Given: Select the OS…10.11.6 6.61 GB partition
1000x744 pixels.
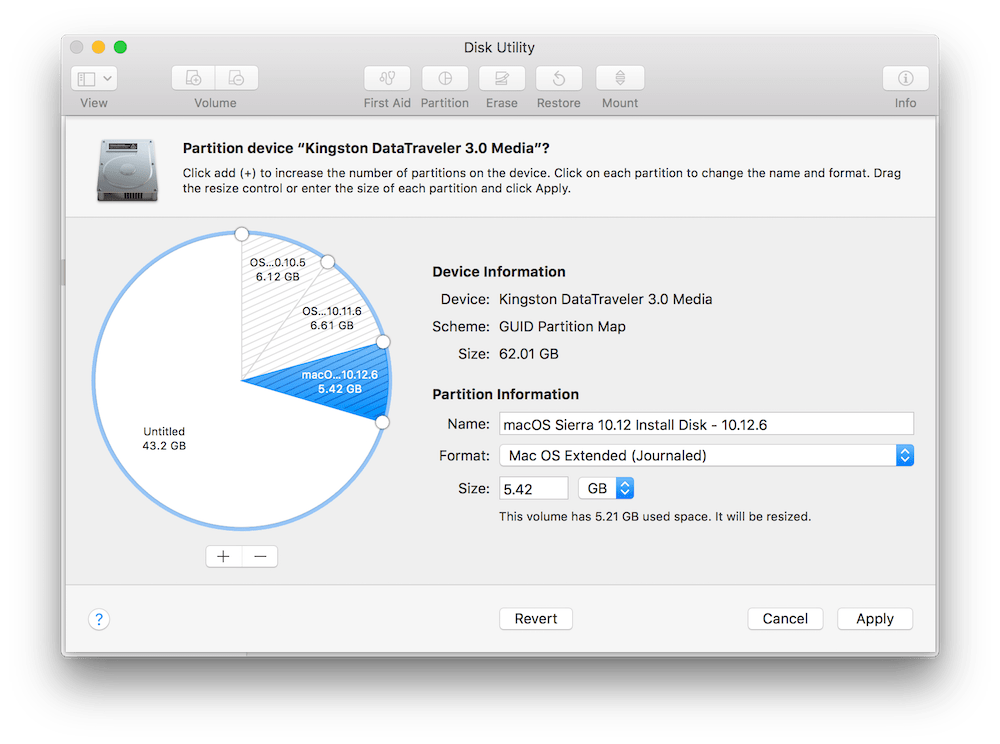Looking at the screenshot, I should [x=332, y=318].
